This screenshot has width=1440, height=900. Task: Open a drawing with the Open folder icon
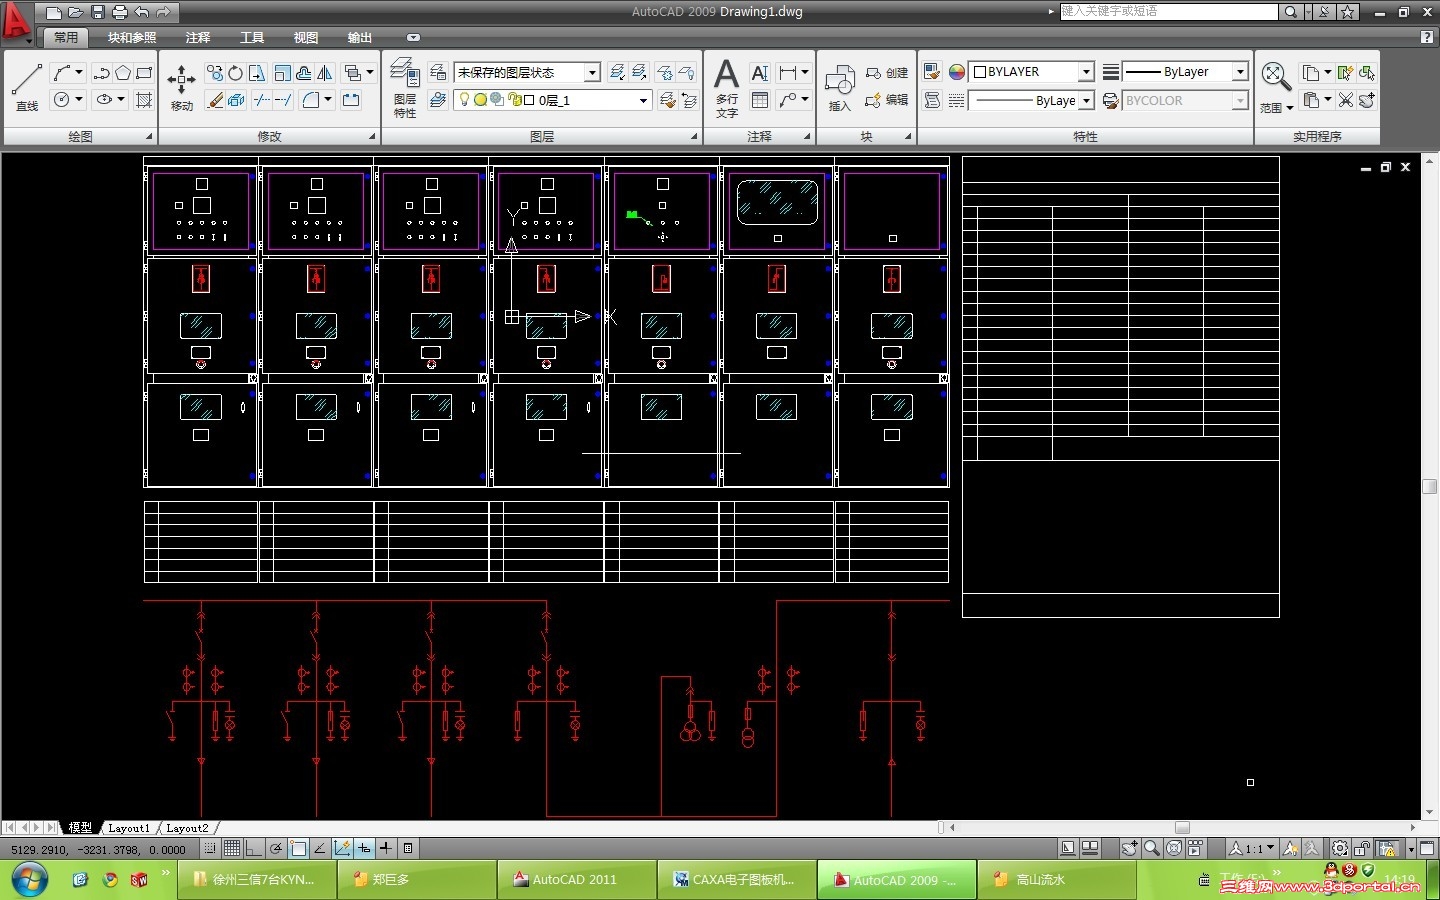click(76, 12)
